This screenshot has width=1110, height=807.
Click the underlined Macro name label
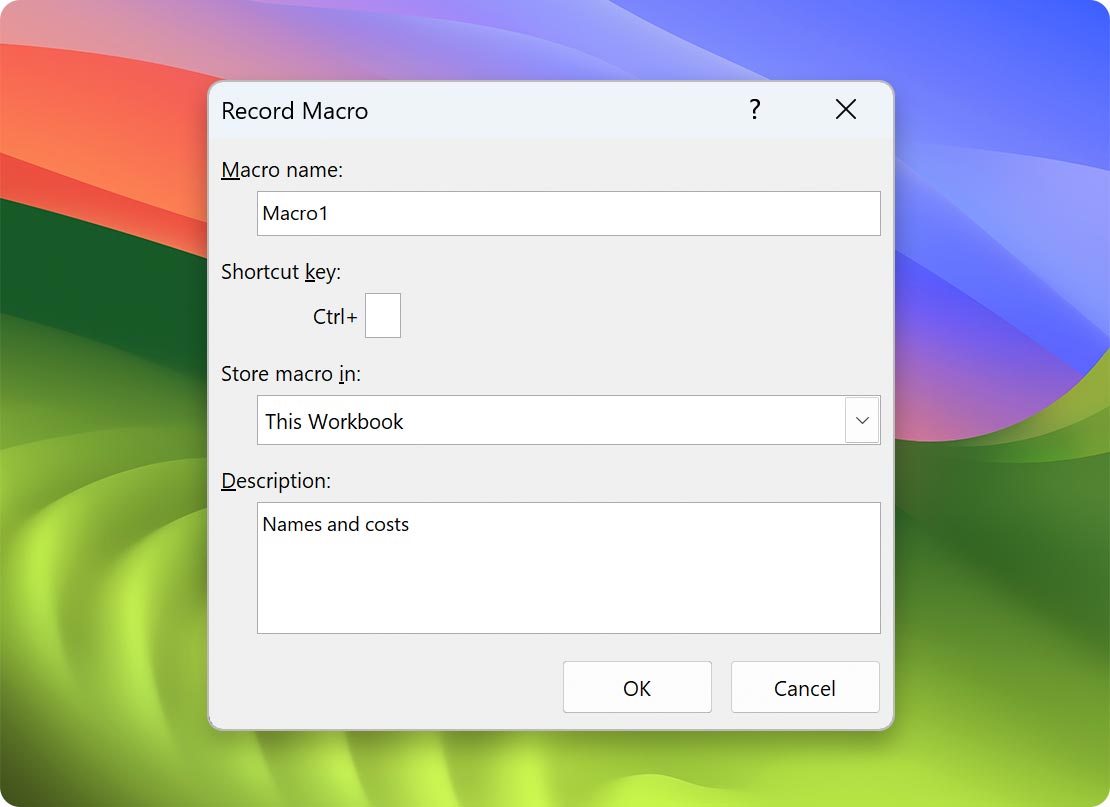(x=281, y=170)
